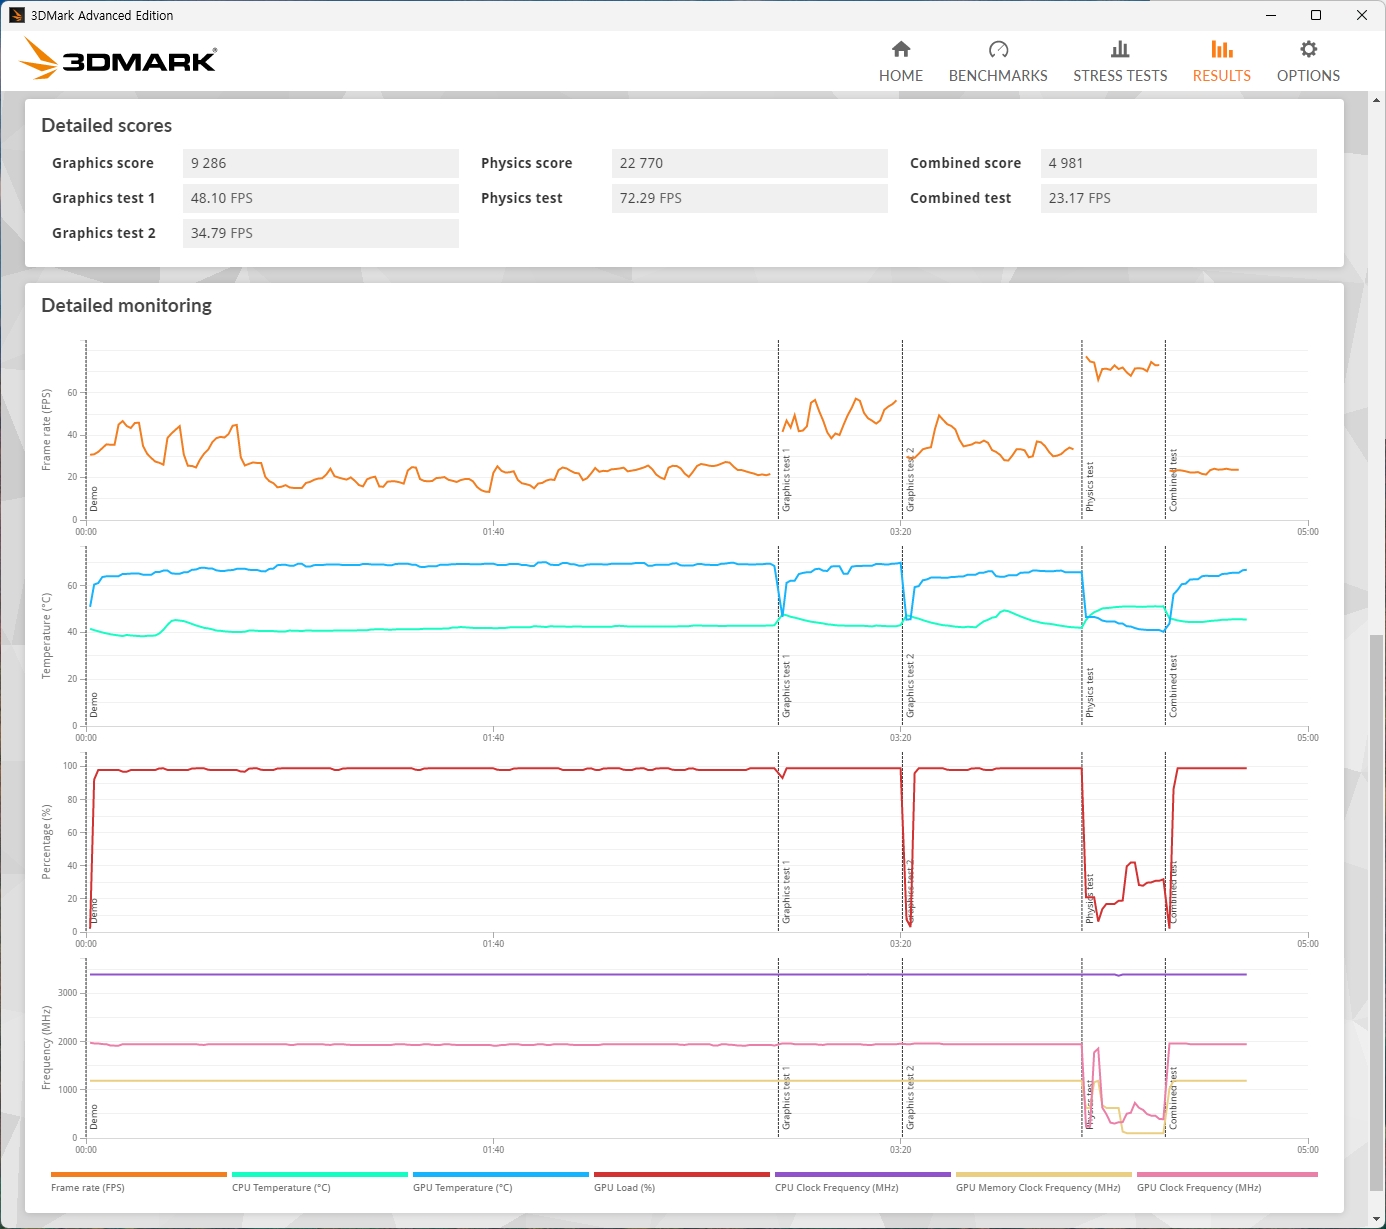
Task: Select the Combined test value 23.17 FPS
Action: (x=1178, y=198)
